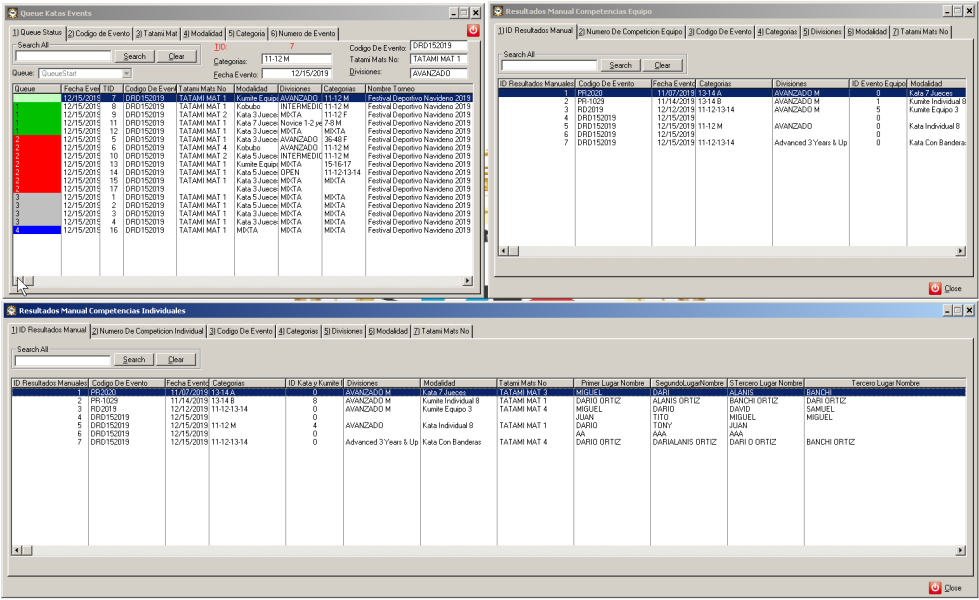Close the Competencias Equipo window via Close button
Screen dimensions: 979x600
pos(945,288)
